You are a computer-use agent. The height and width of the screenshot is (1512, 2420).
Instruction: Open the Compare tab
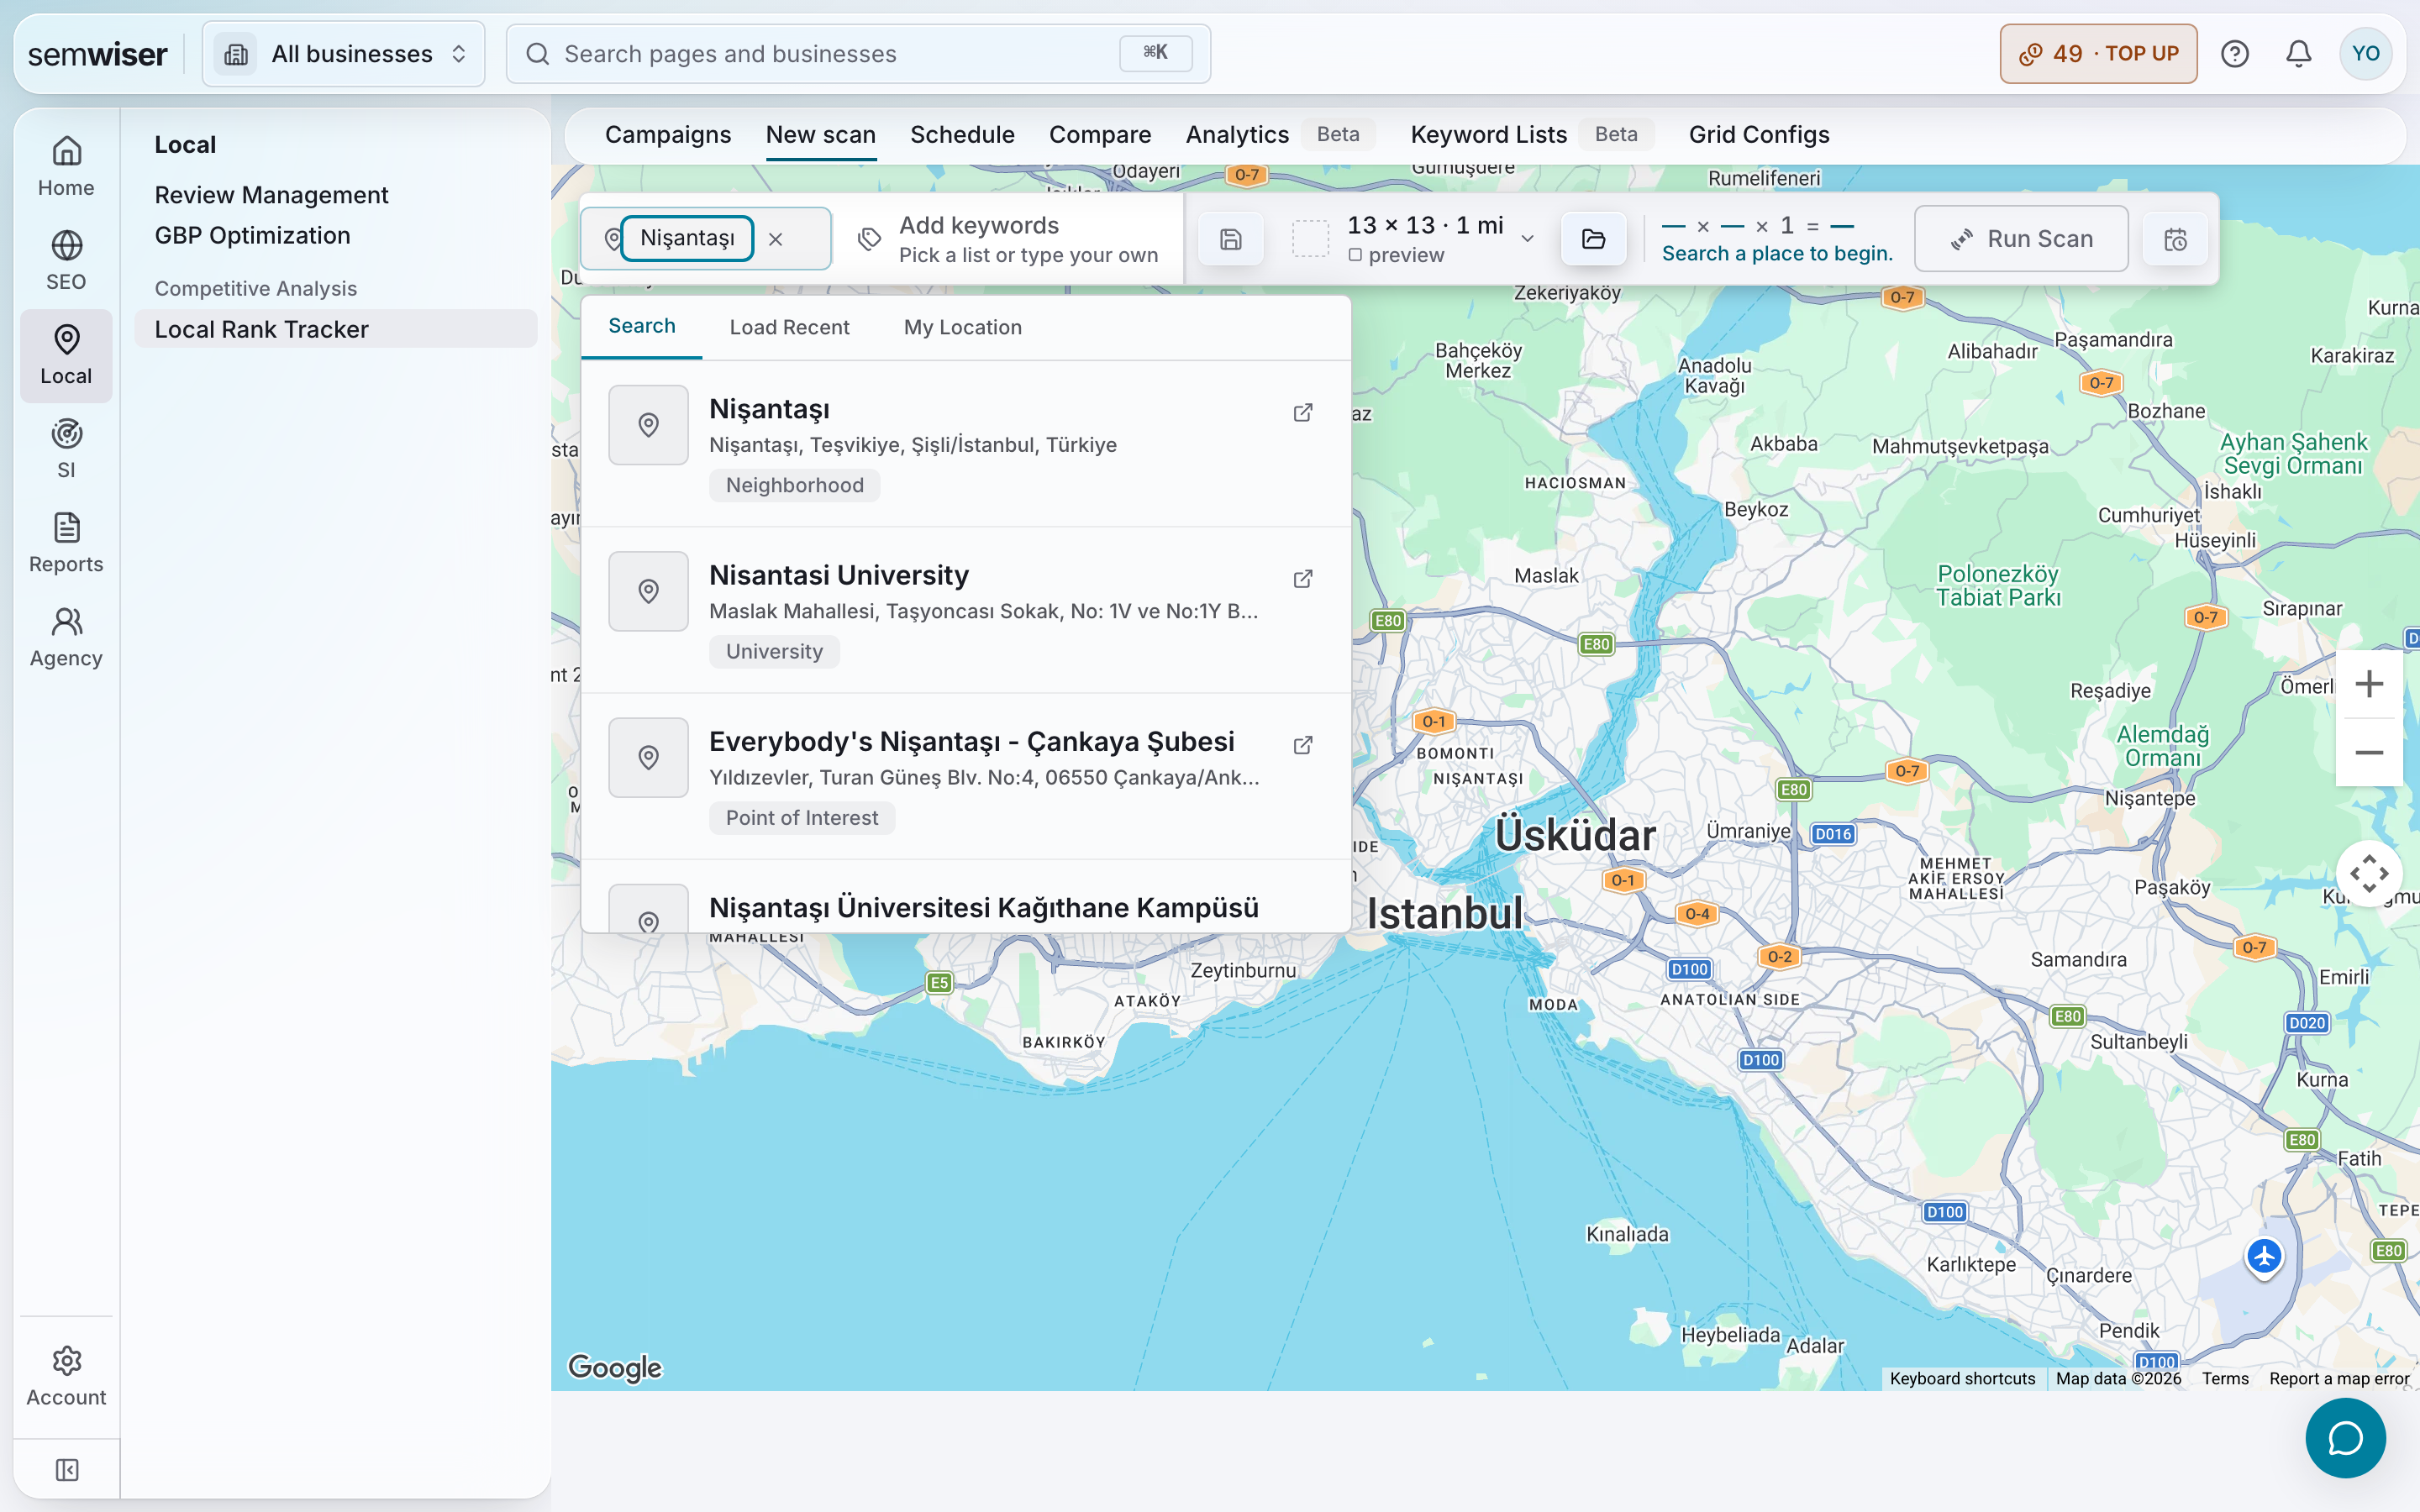pyautogui.click(x=1100, y=135)
